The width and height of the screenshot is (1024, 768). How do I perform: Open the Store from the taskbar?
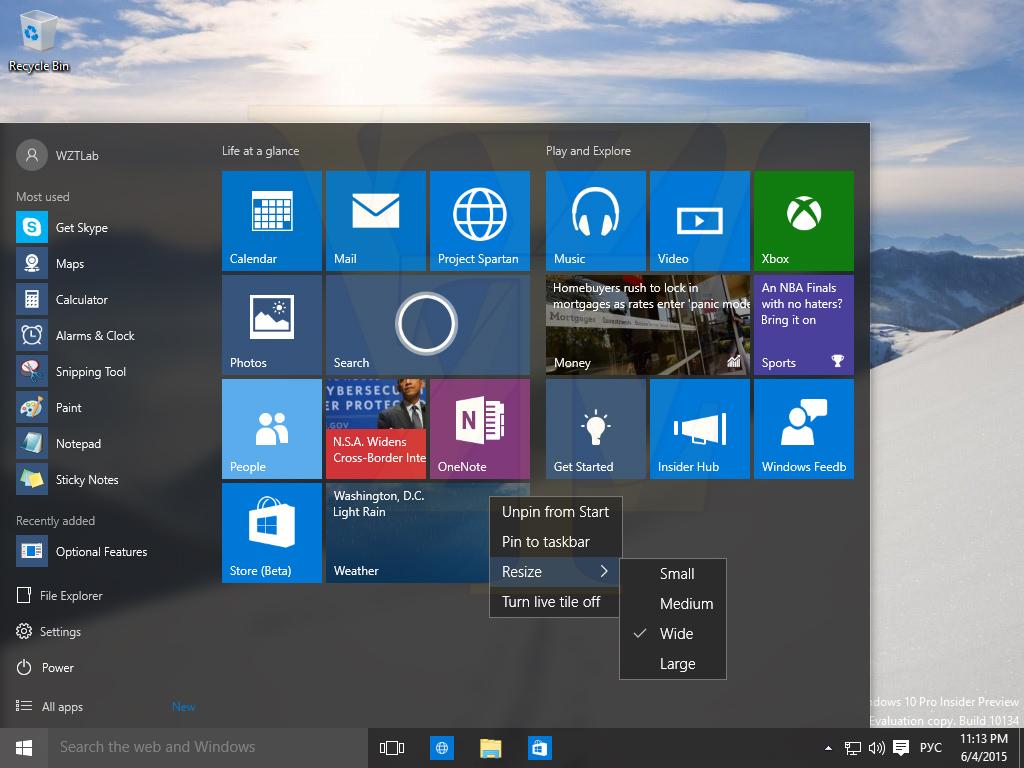coord(540,748)
